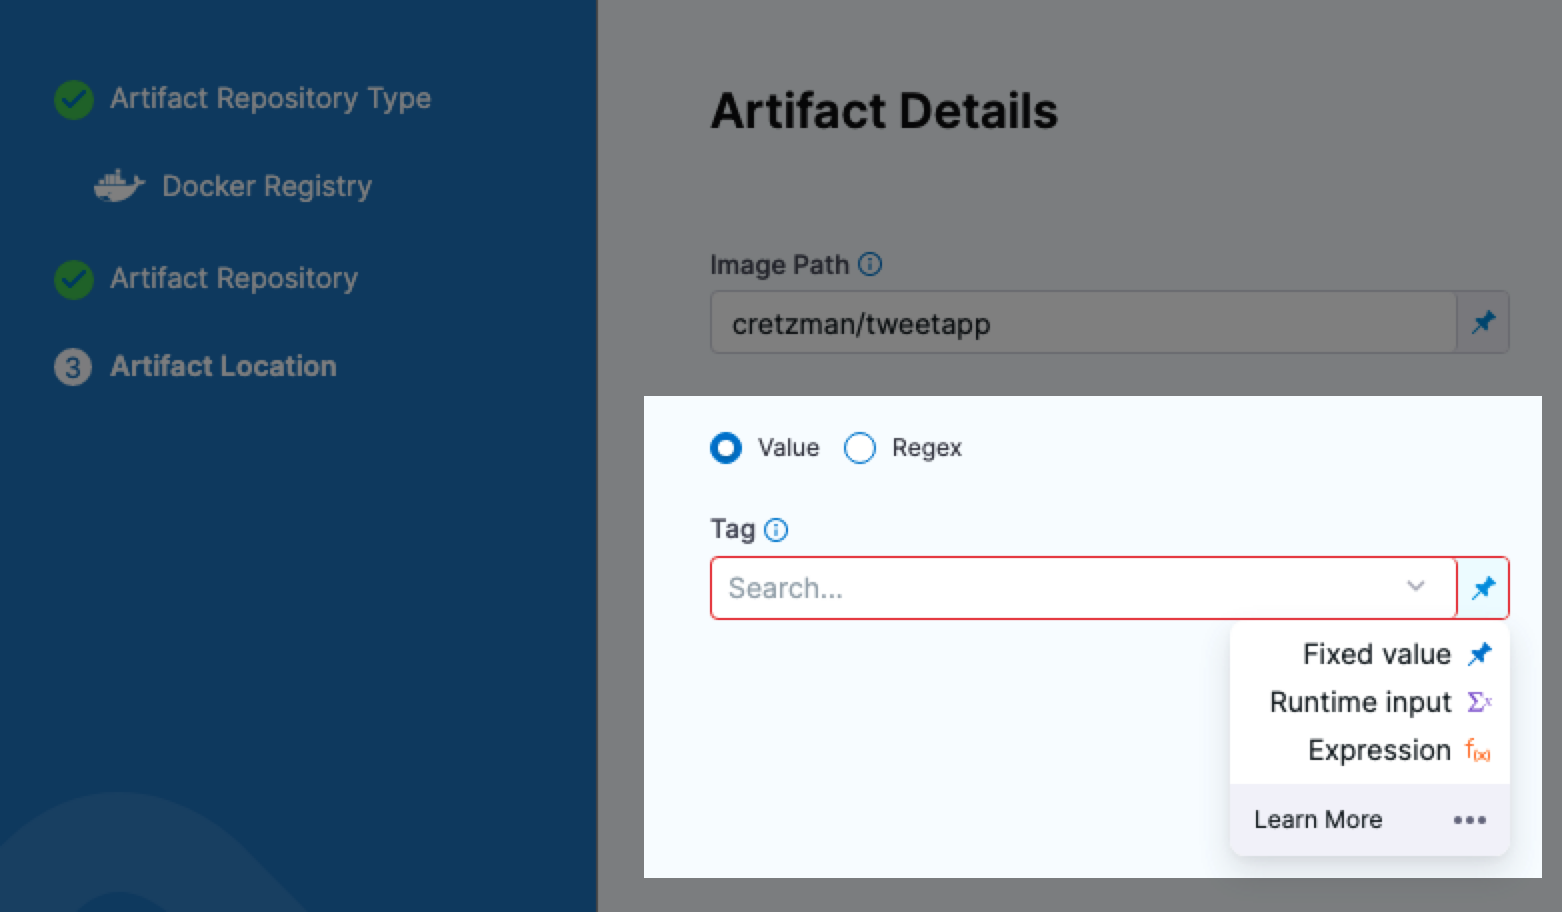
Task: Click the three-dots icon near Learn More
Action: coord(1469,820)
